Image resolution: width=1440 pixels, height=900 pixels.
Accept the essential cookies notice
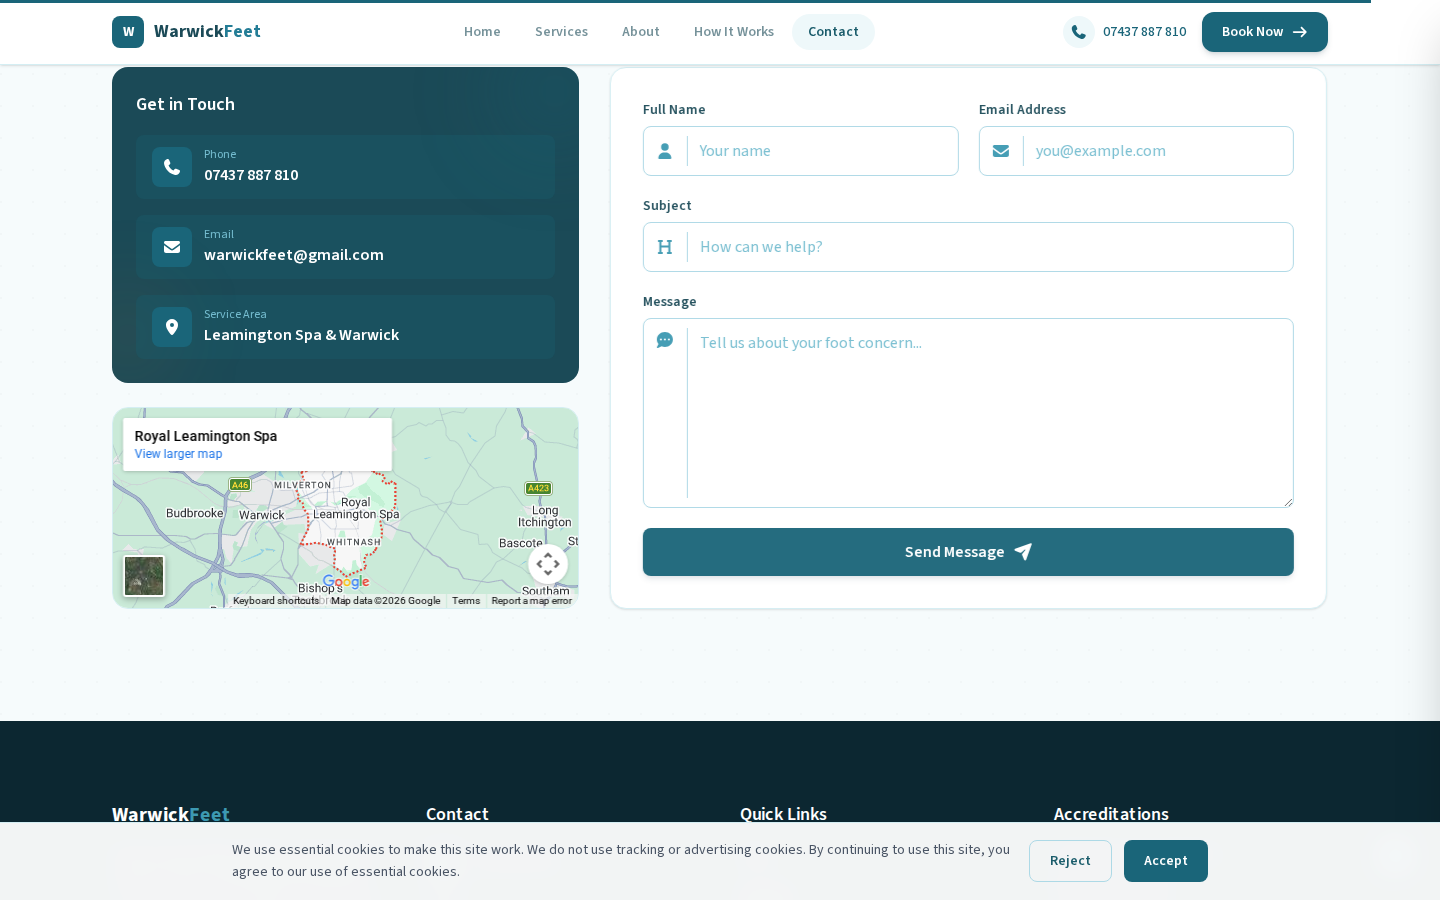tap(1165, 861)
